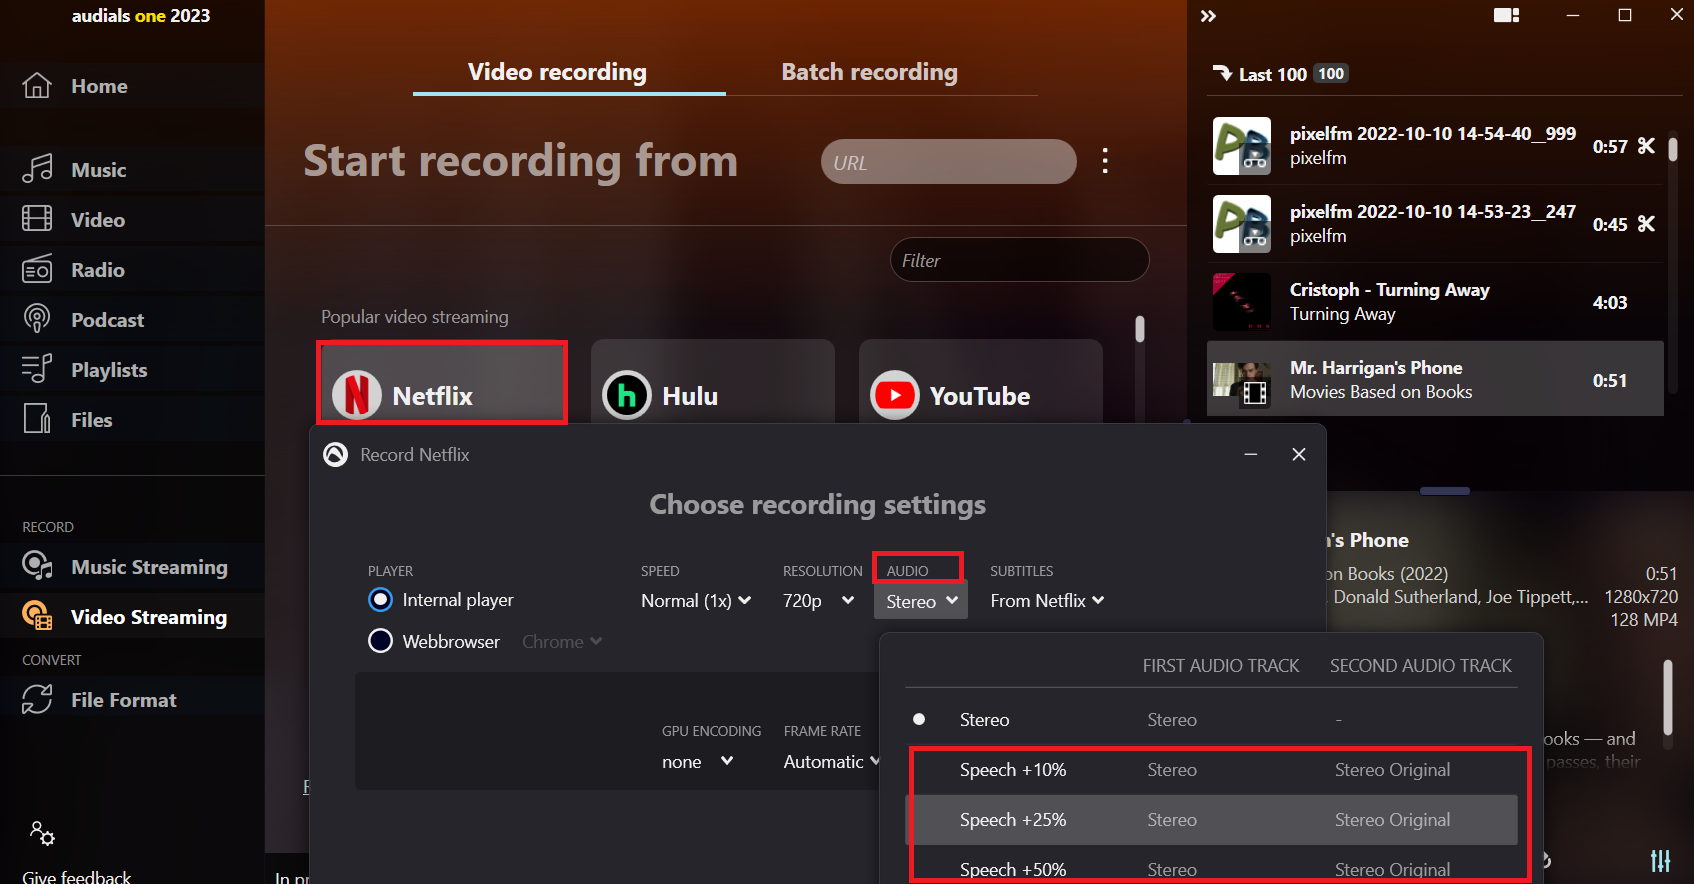
Task: Click the details panel resize handle
Action: [1445, 491]
